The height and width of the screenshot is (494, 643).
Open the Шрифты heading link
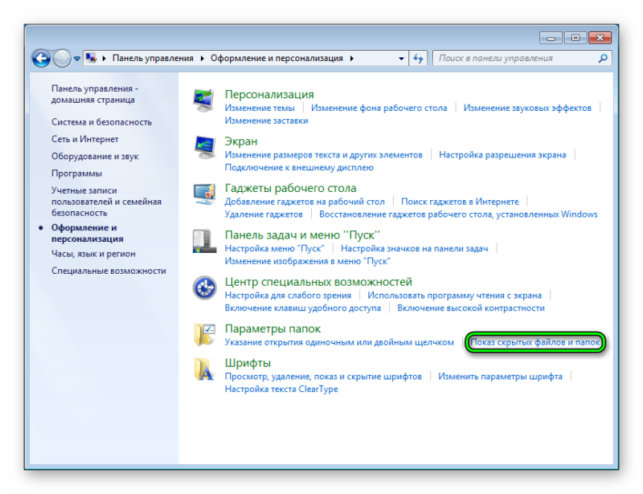pos(248,363)
